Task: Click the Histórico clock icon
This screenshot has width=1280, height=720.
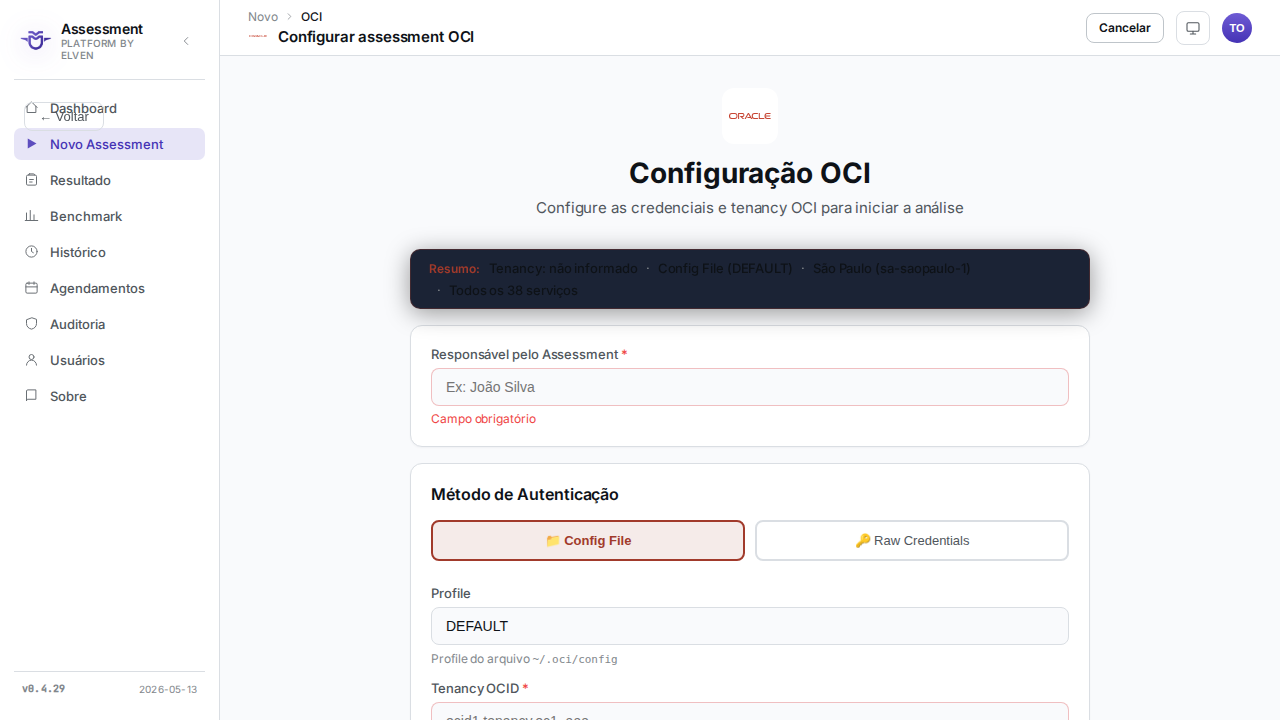Action: point(31,252)
